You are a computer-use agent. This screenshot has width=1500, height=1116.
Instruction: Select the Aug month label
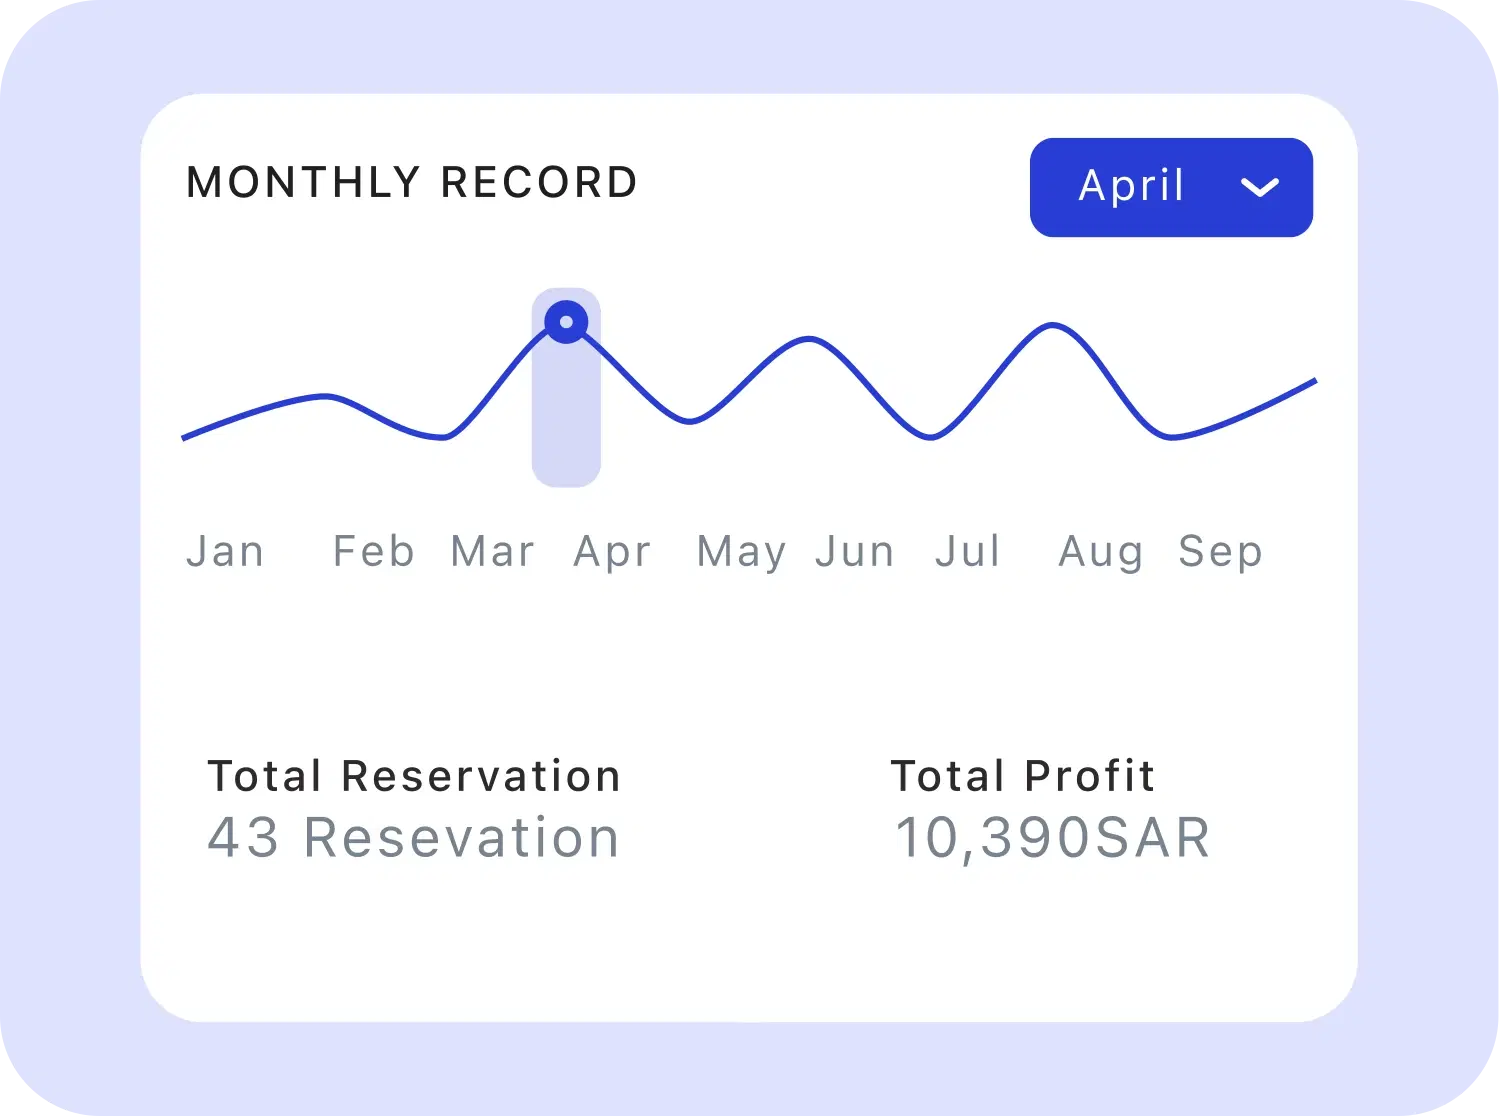1100,552
